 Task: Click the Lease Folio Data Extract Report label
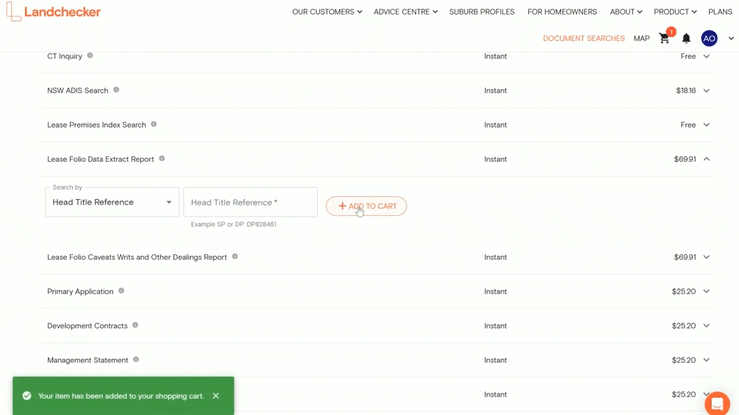click(x=100, y=159)
